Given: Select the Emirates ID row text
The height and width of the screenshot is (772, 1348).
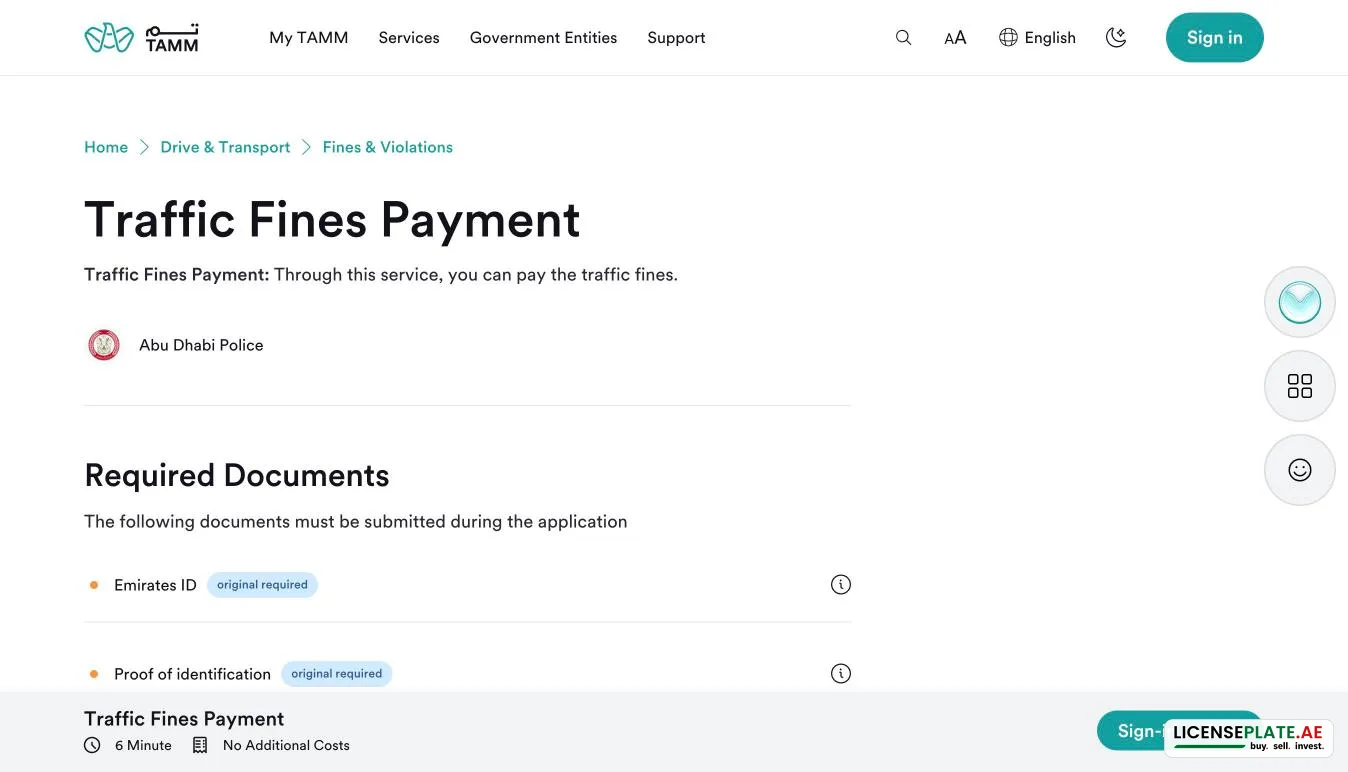Looking at the screenshot, I should [x=155, y=585].
